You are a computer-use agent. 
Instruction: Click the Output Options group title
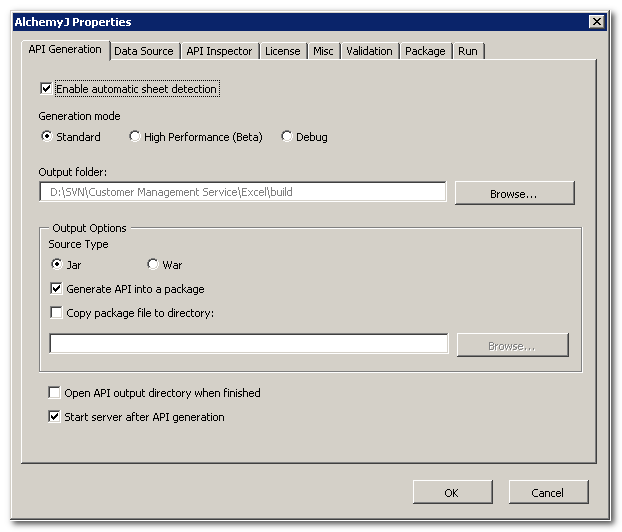89,228
